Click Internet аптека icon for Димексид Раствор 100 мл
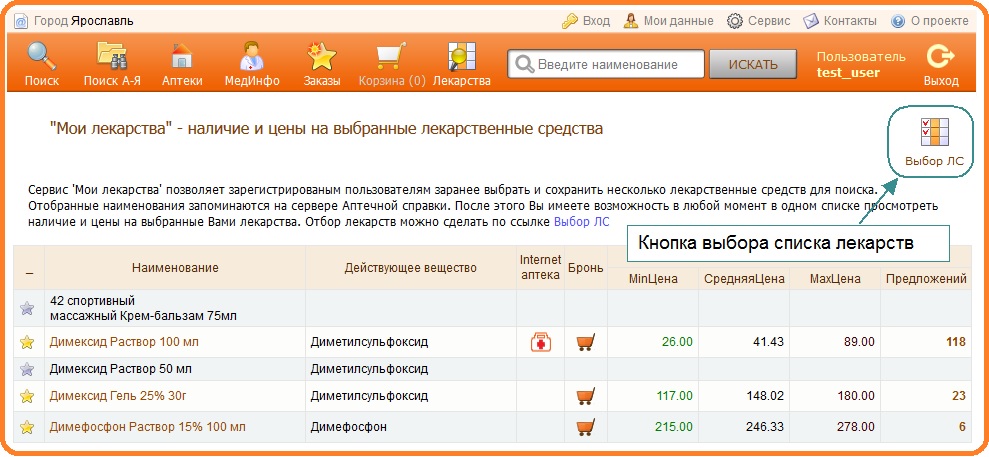 (x=541, y=342)
